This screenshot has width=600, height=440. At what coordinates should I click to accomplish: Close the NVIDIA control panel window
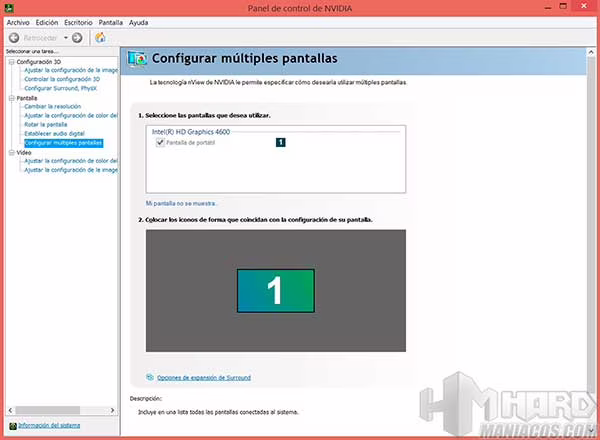[584, 6]
